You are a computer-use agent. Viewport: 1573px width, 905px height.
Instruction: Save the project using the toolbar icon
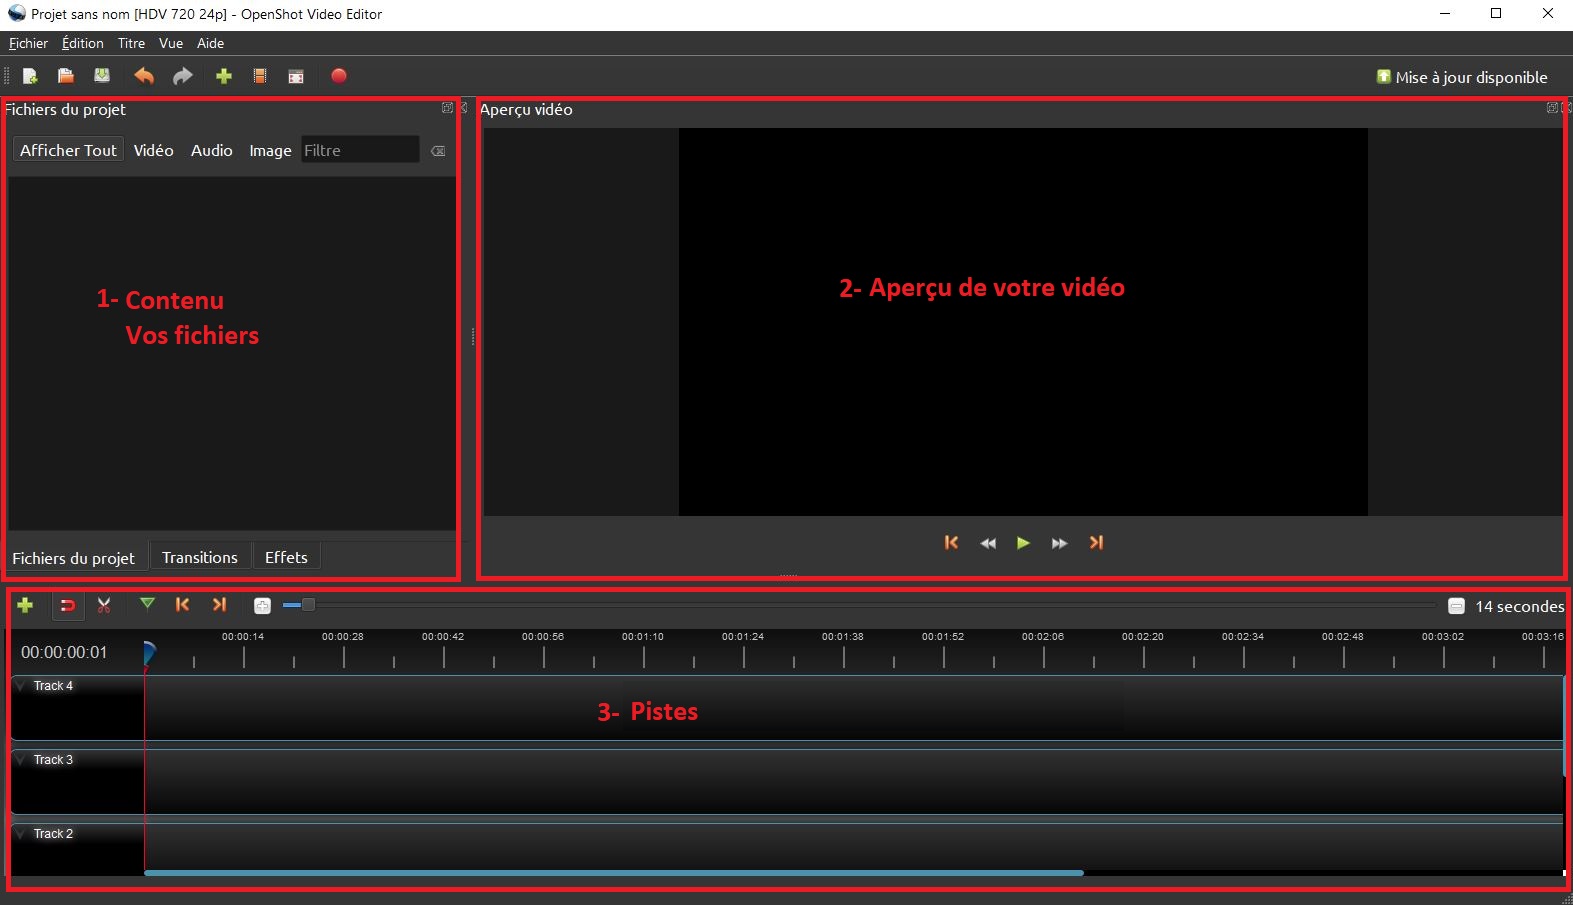point(102,76)
